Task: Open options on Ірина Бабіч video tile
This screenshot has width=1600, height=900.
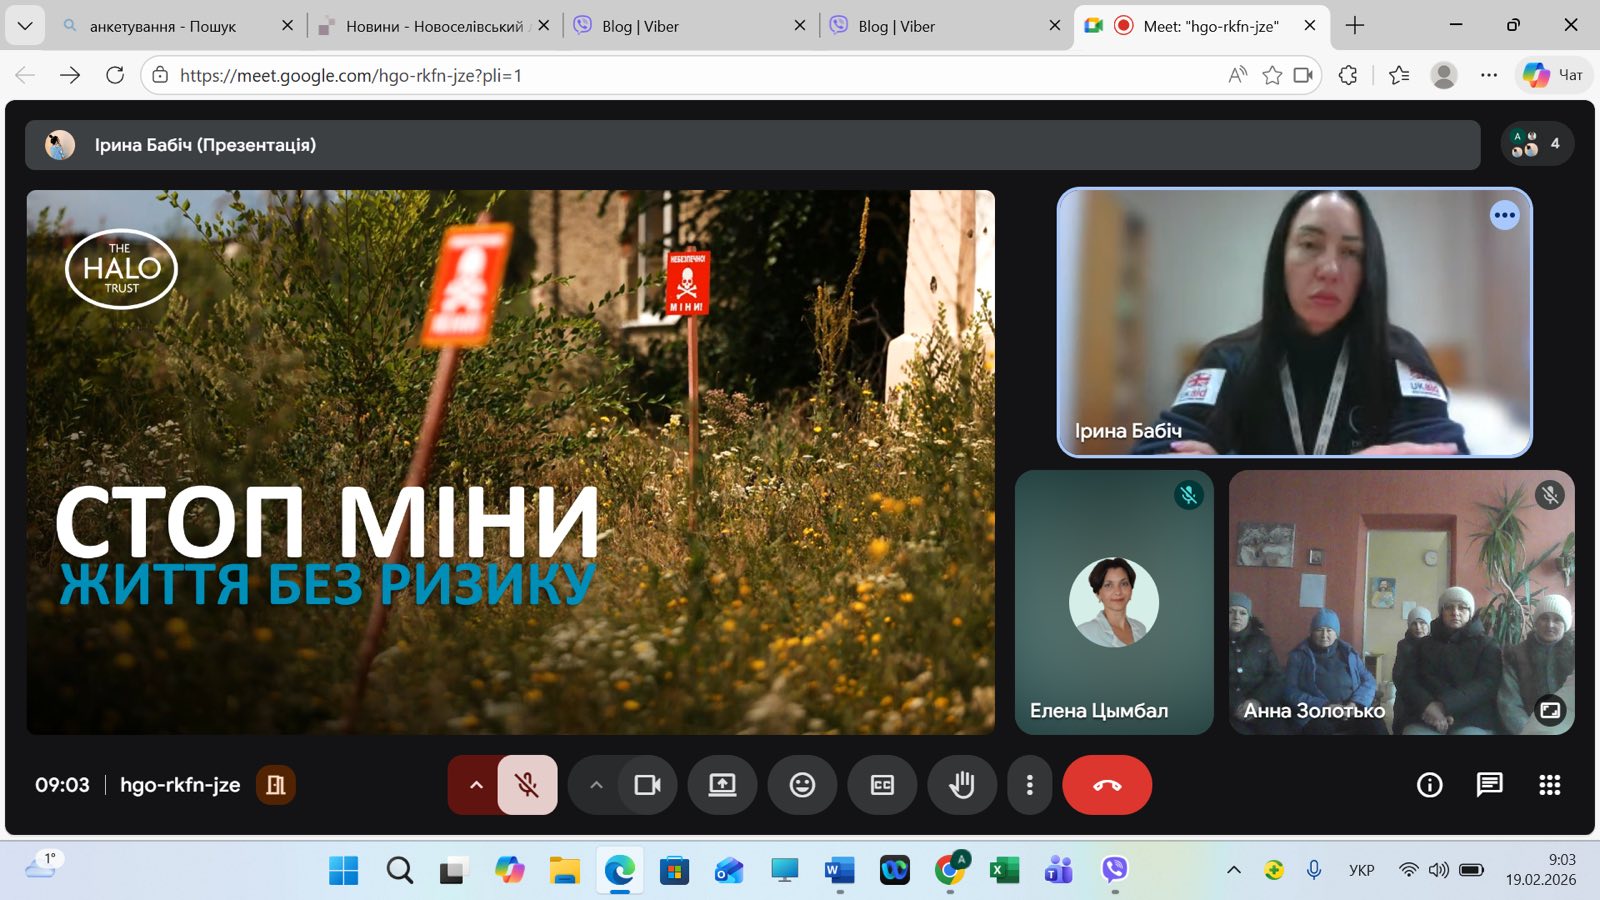Action: (1504, 215)
